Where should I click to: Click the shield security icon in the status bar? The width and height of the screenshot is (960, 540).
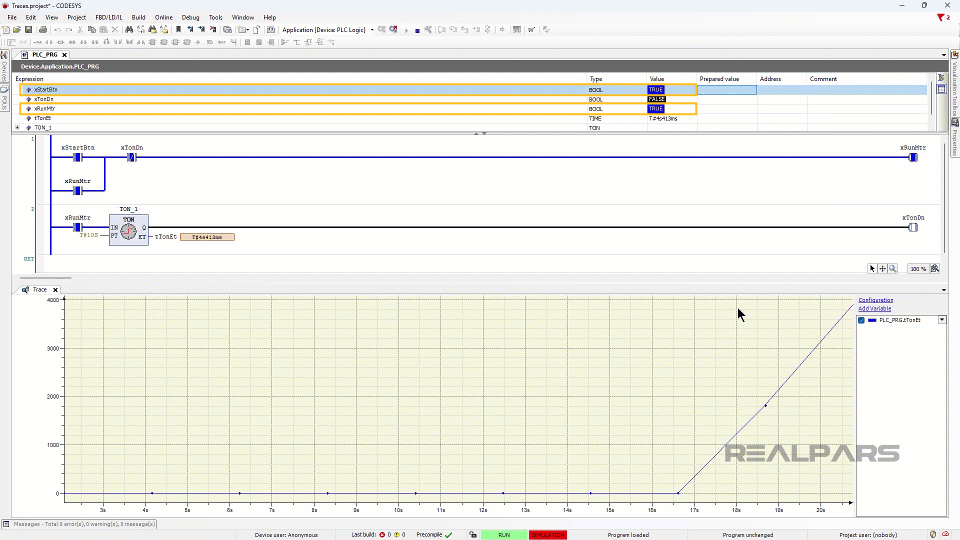coord(933,534)
